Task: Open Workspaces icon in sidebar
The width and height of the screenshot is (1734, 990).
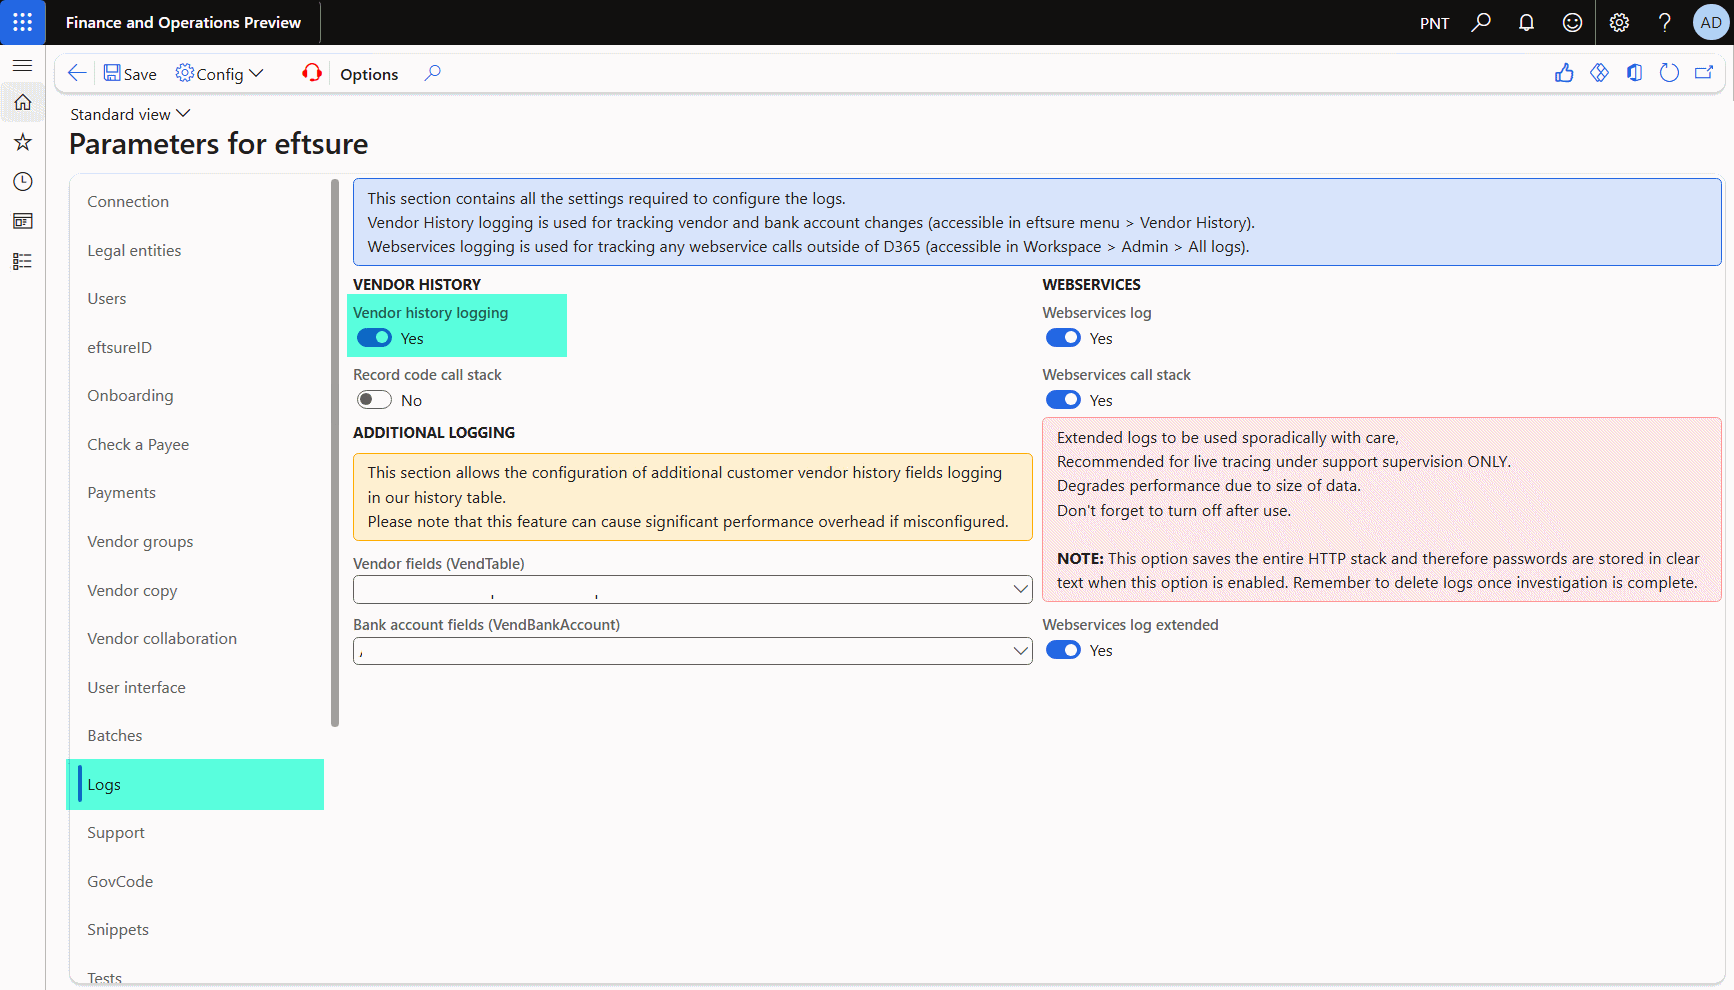Action: coord(22,221)
